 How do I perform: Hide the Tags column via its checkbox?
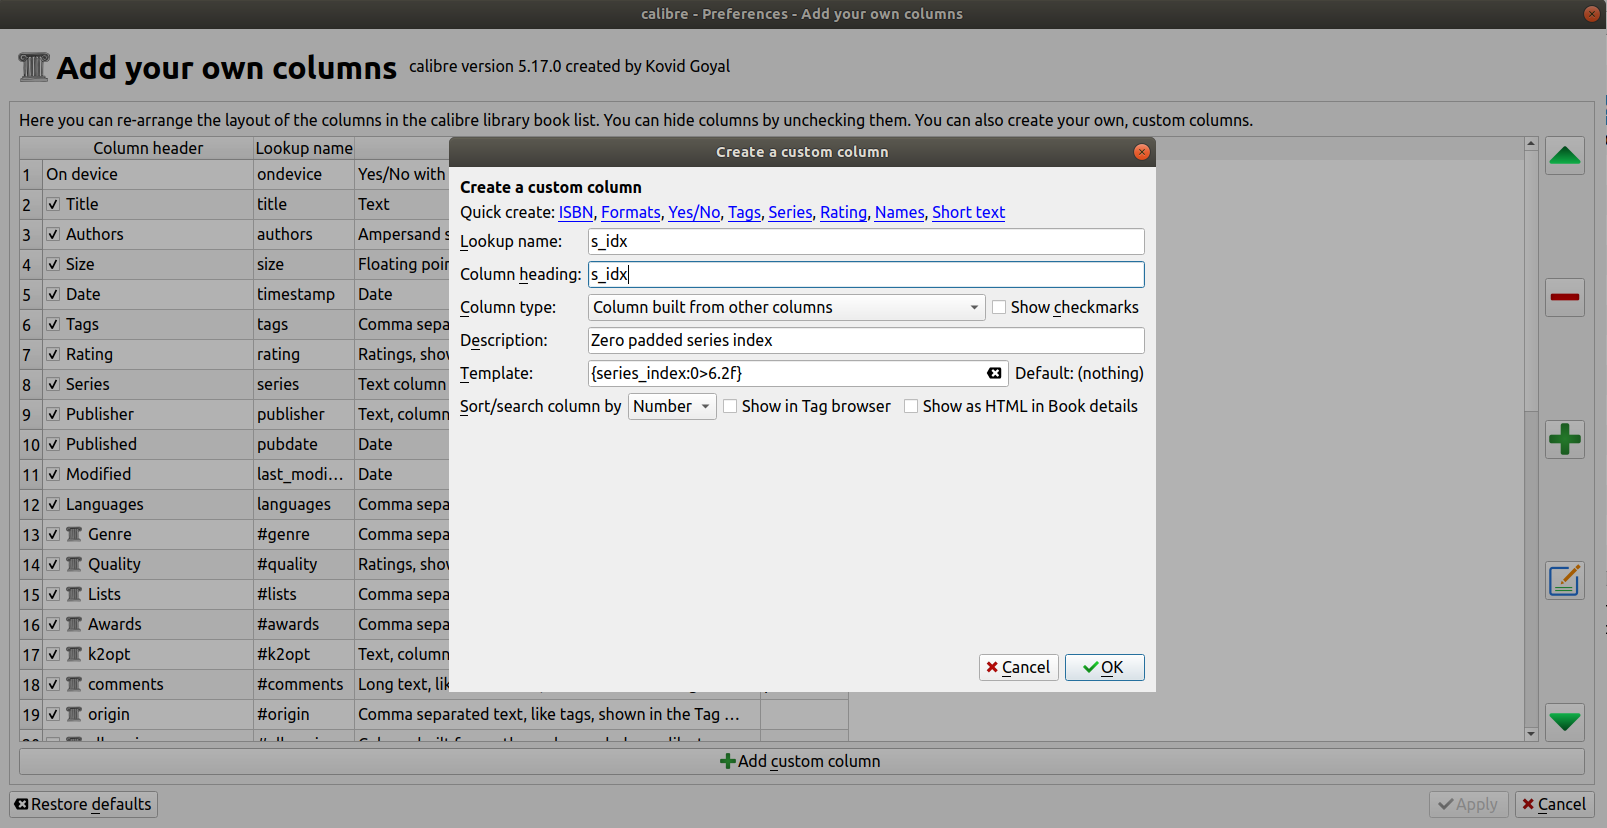pos(53,324)
